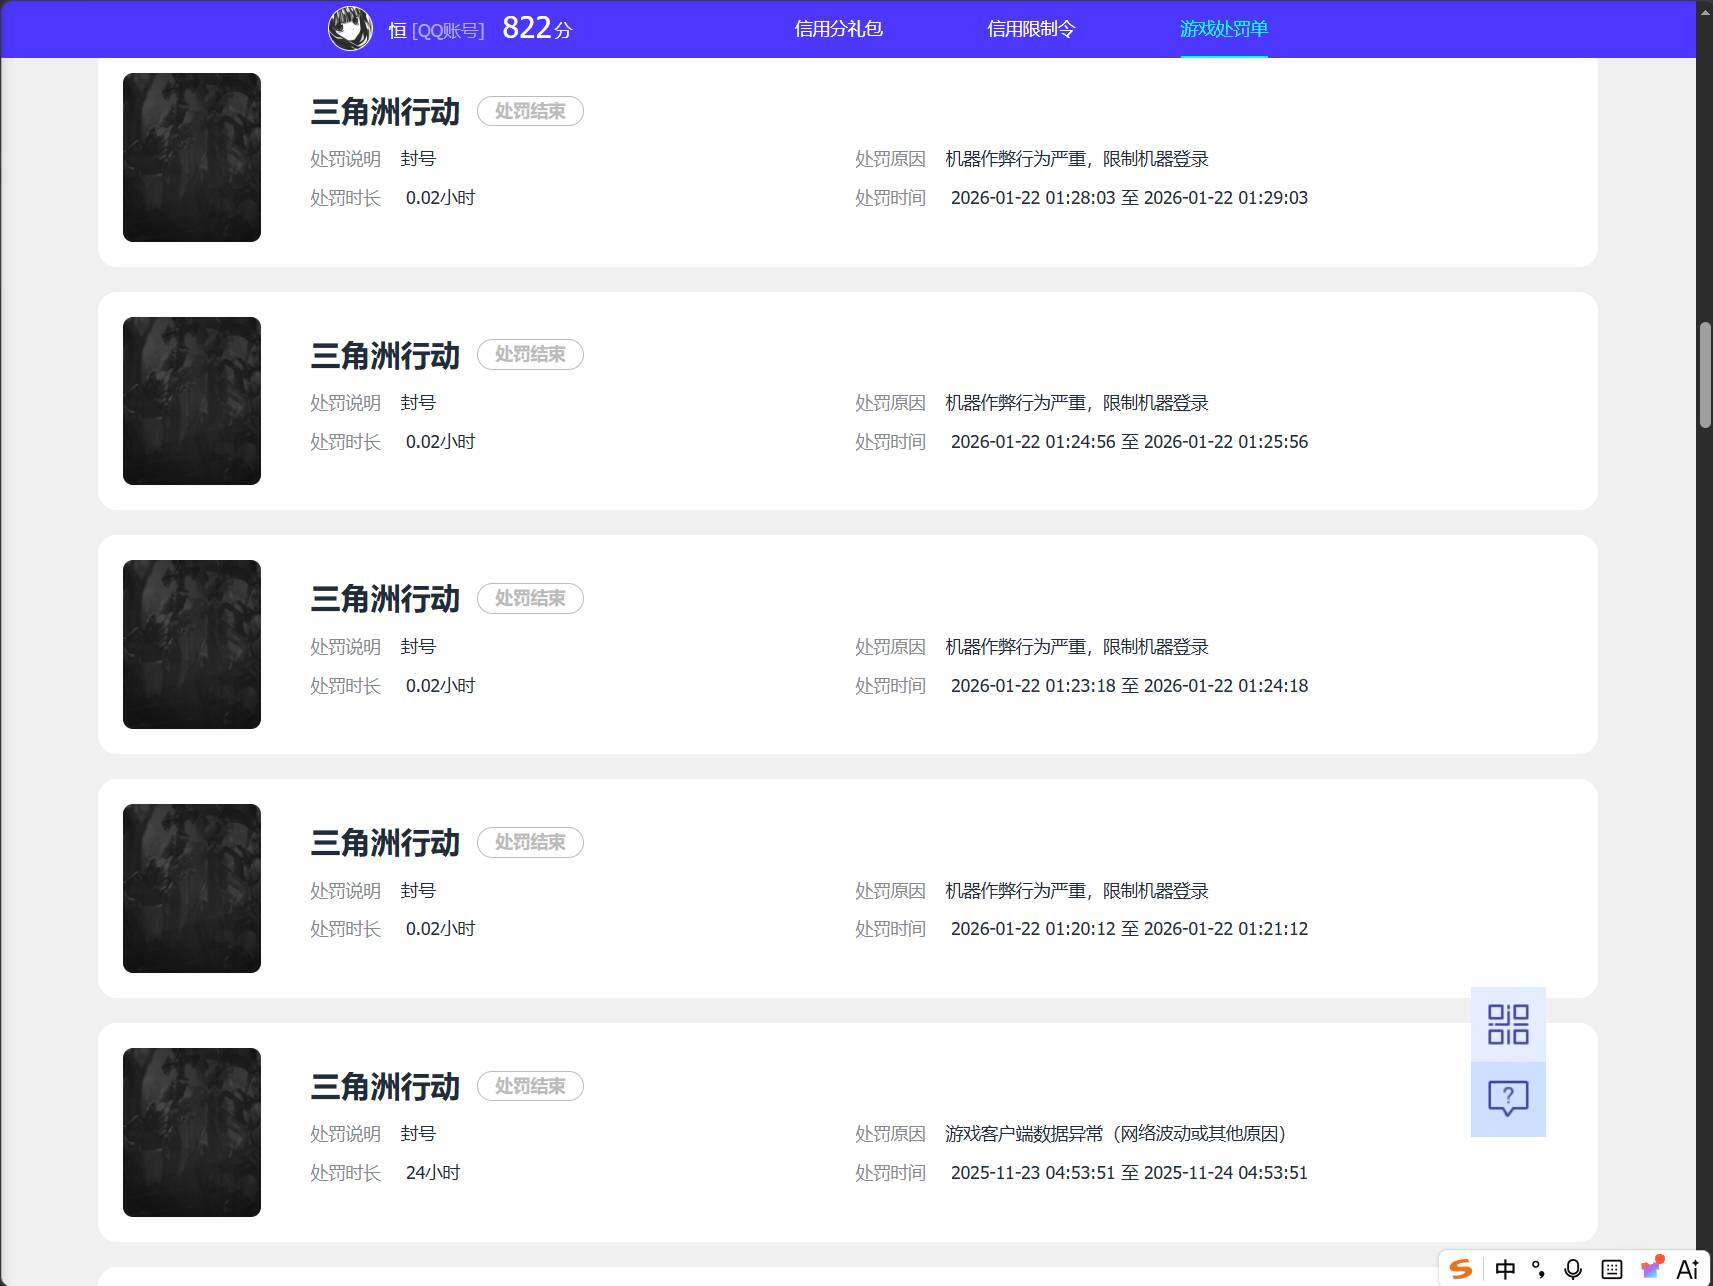Viewport: 1713px width, 1286px height.
Task: Click 处罚结束 badge on 01:28:03 record
Action: click(530, 111)
